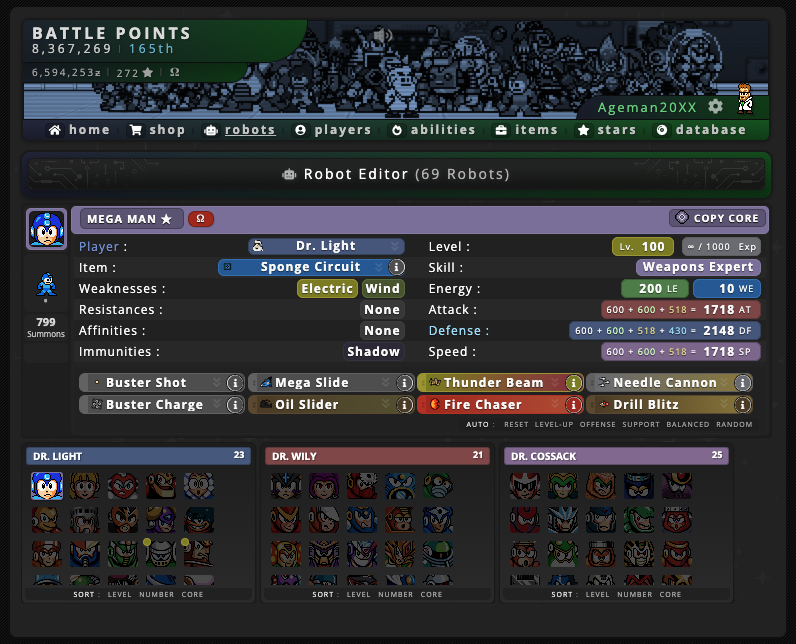Click the Mega Man portrait in editor header
Image resolution: width=796 pixels, height=644 pixels.
click(47, 229)
